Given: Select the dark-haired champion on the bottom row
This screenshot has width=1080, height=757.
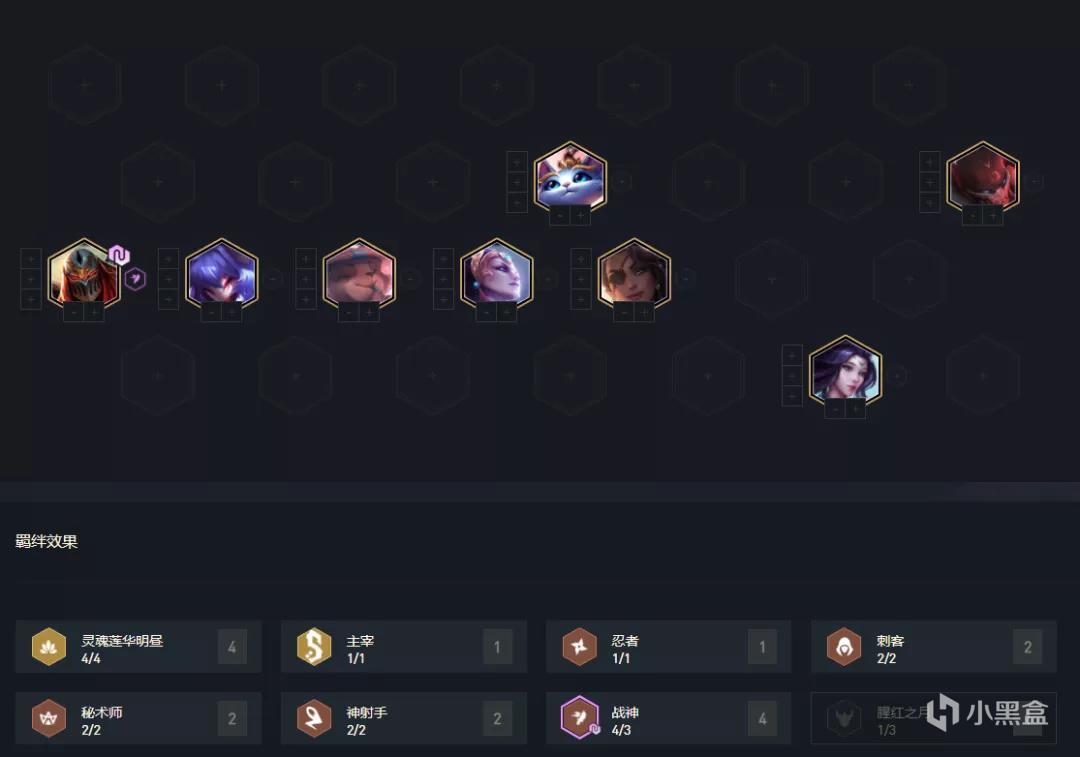Looking at the screenshot, I should [x=845, y=372].
